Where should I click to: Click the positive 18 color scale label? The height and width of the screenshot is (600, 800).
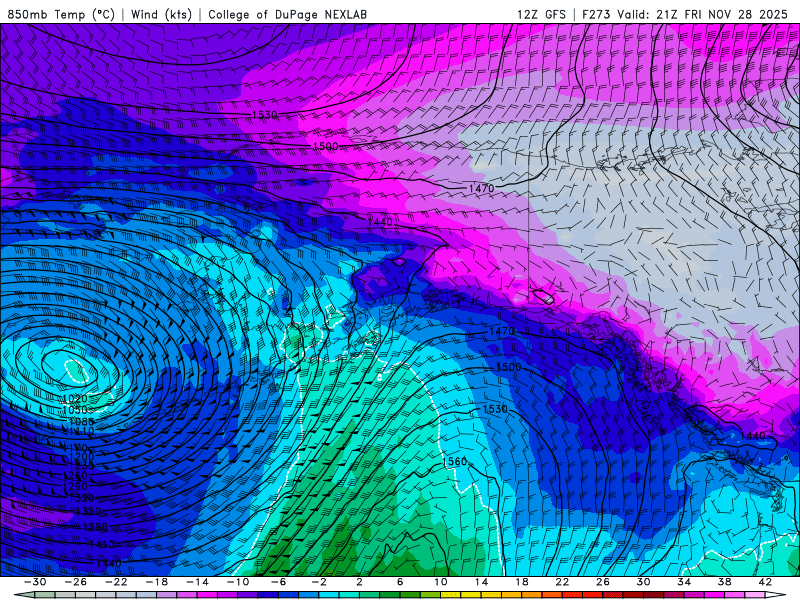tap(522, 582)
